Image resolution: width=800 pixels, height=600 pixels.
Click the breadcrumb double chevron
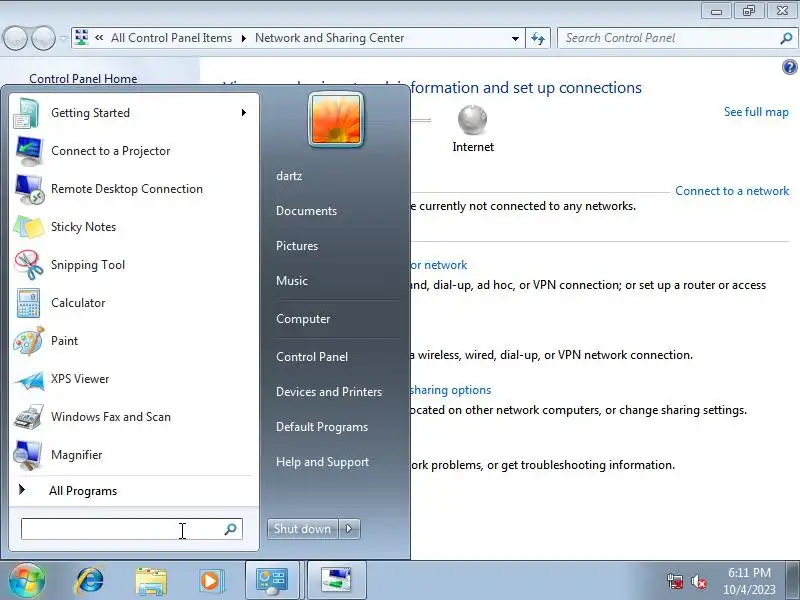[99, 38]
